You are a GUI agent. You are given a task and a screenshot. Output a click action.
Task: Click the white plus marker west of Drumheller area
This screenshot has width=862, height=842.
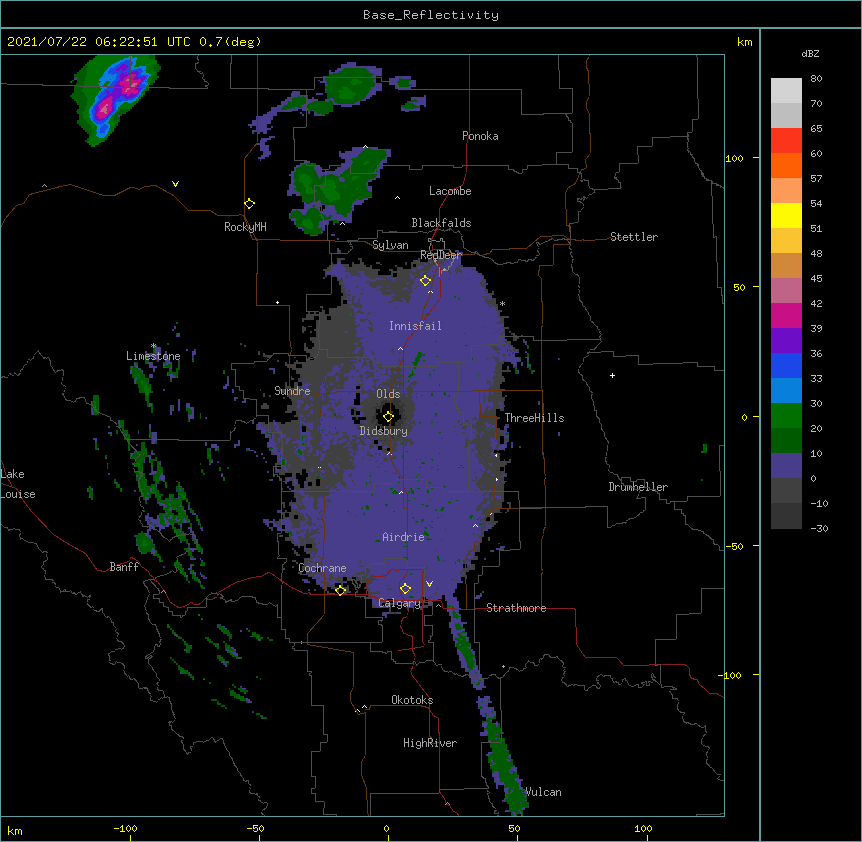pos(612,375)
